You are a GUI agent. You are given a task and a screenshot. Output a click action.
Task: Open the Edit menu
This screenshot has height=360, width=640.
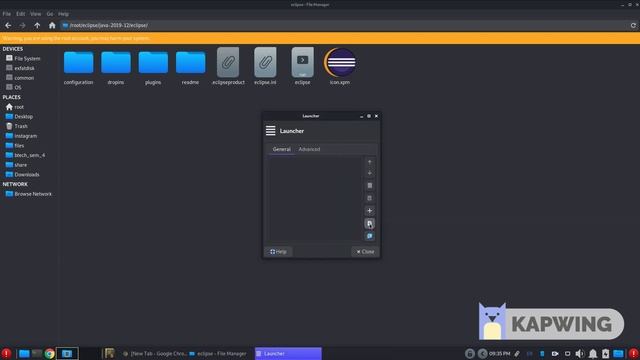[20, 14]
